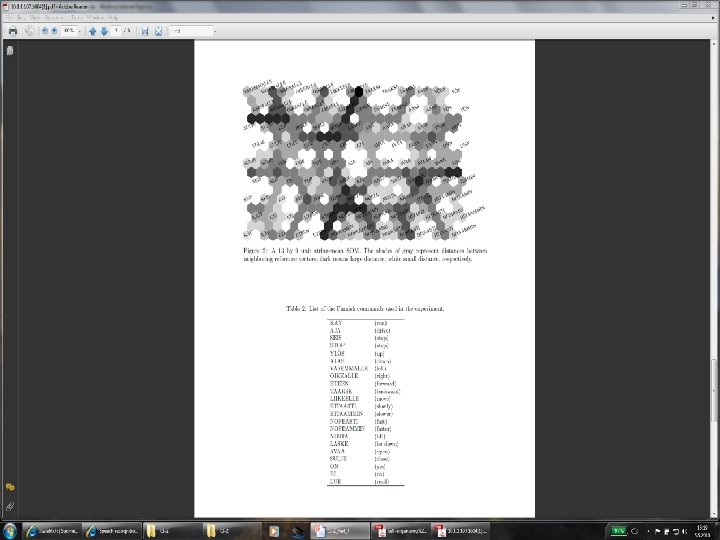Click the word HITAAMMIN in the table
The height and width of the screenshot is (540, 720).
click(346, 414)
